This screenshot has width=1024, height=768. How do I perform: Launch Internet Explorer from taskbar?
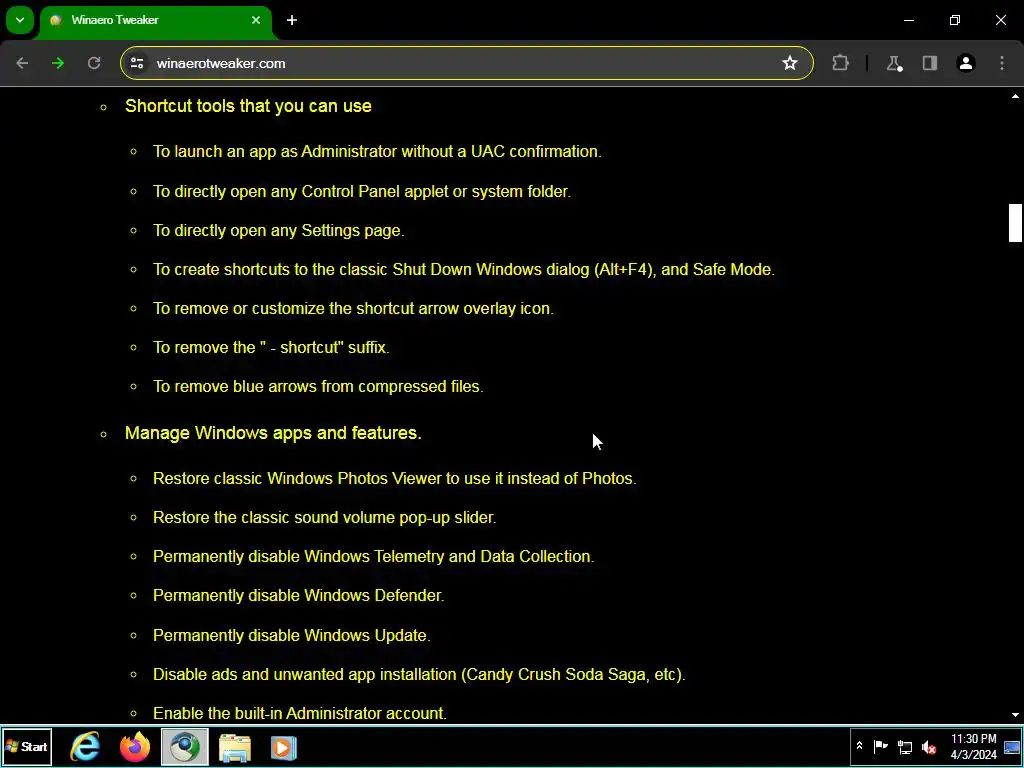(x=86, y=747)
